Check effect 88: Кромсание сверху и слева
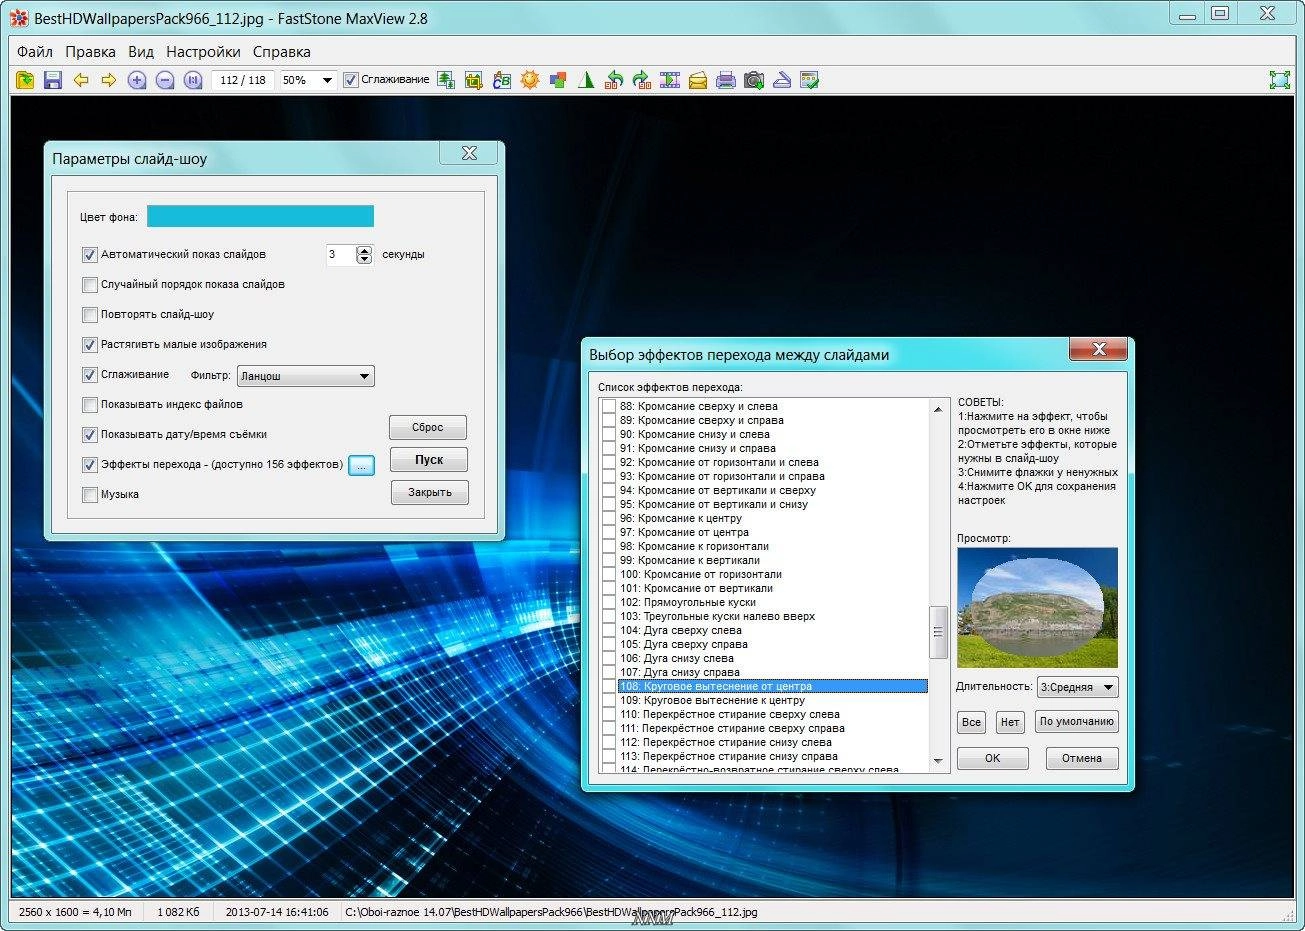 point(608,406)
